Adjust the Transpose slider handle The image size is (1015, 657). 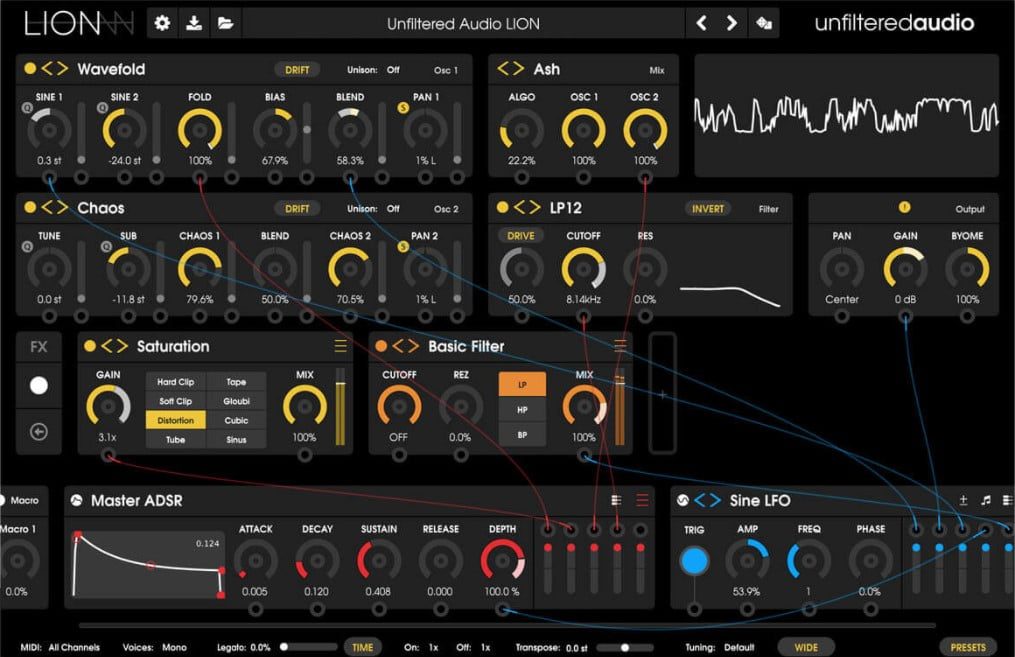pyautogui.click(x=625, y=647)
